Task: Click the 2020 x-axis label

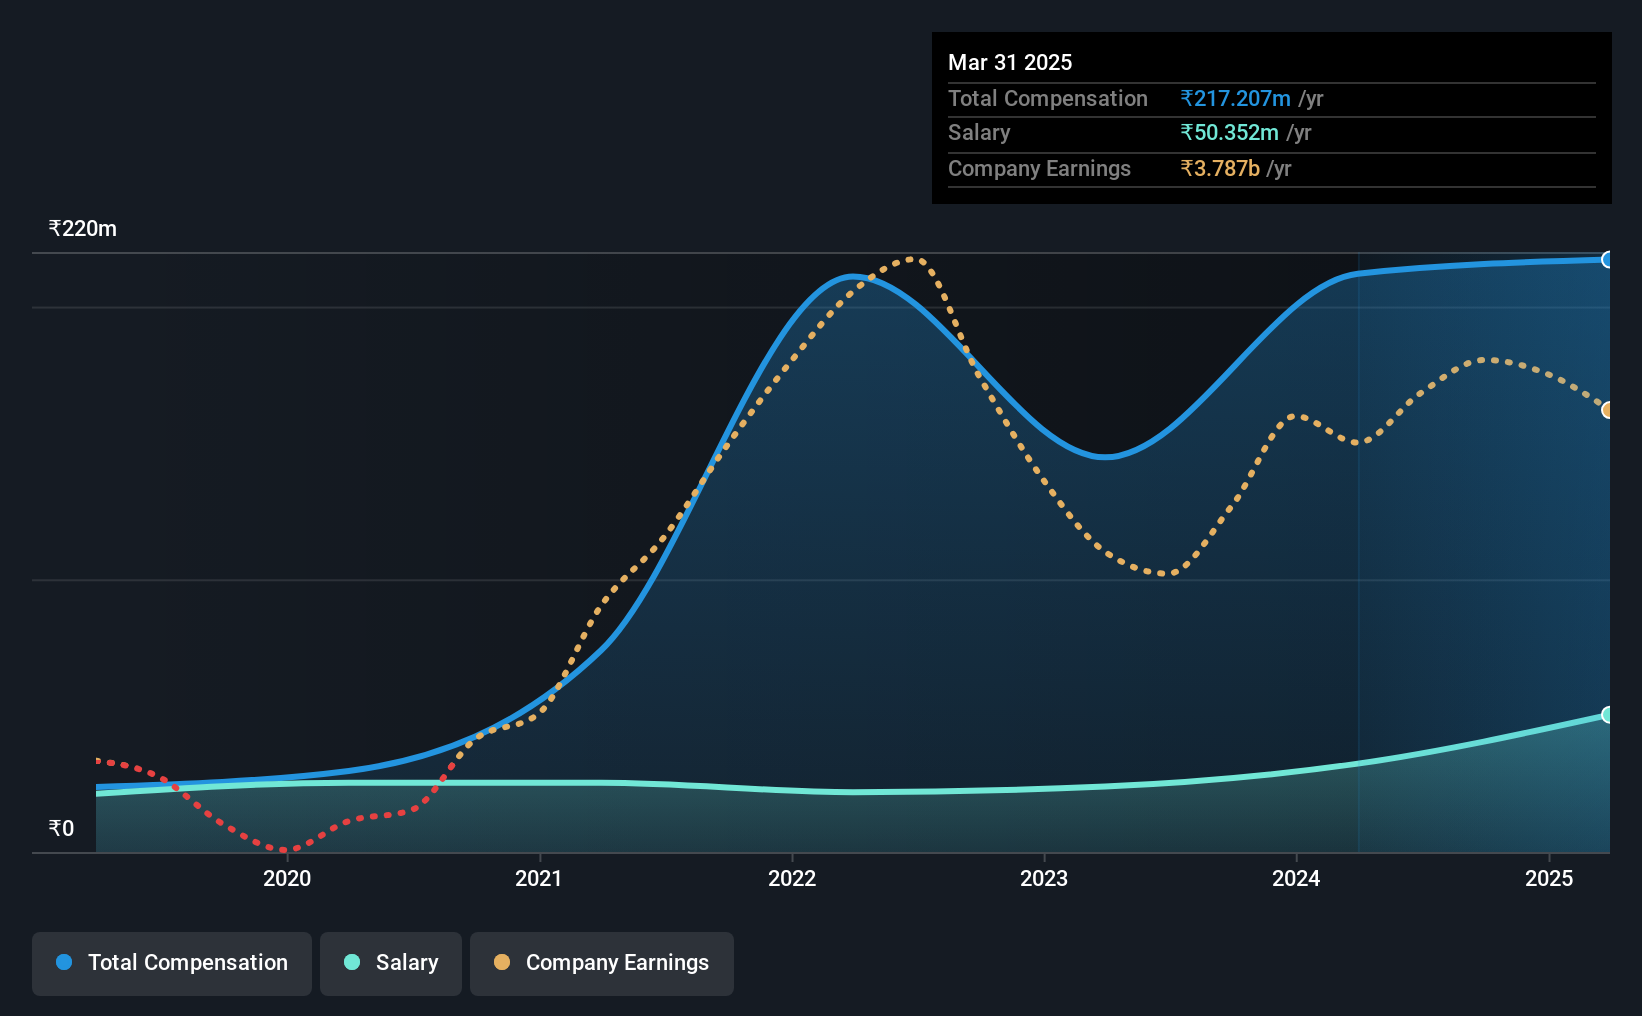Action: tap(287, 878)
